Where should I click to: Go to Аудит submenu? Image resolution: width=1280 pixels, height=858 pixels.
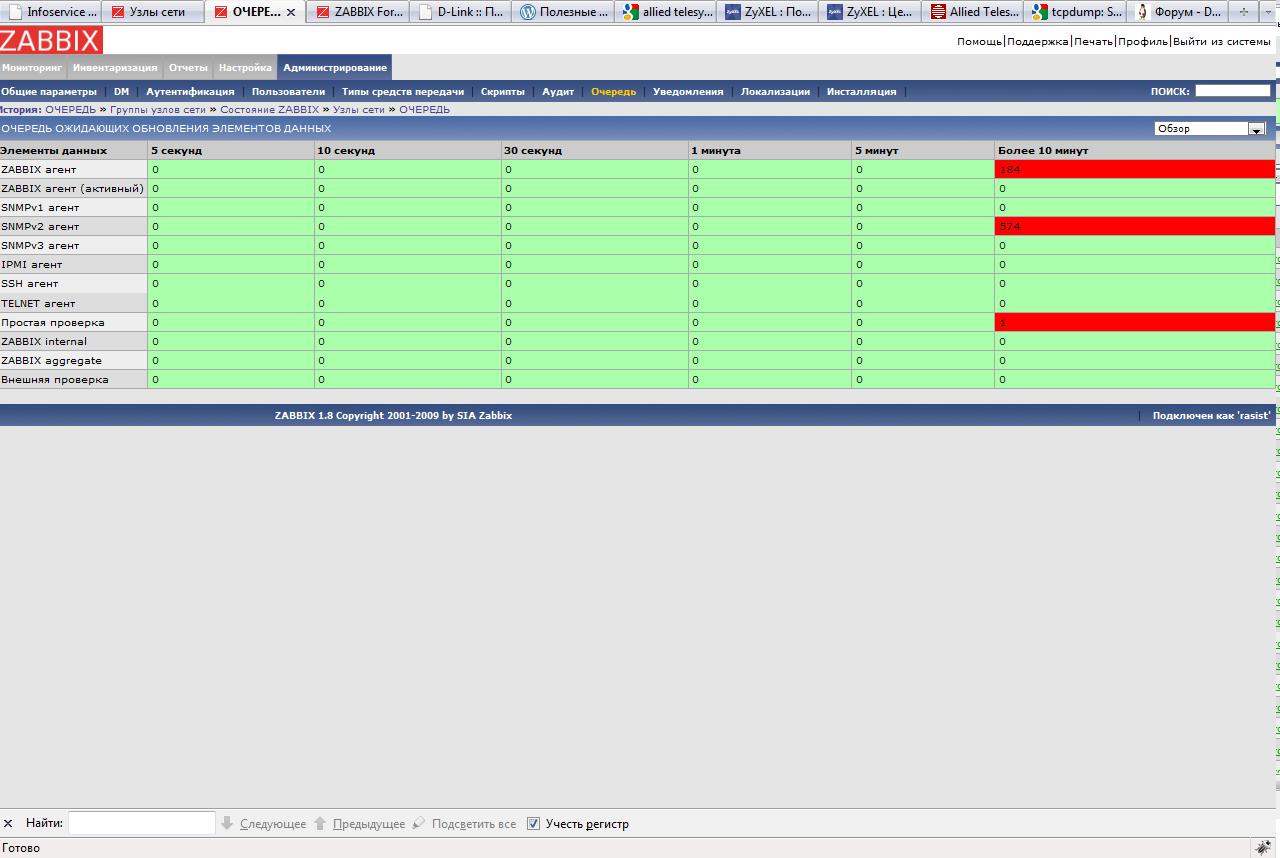(x=558, y=91)
